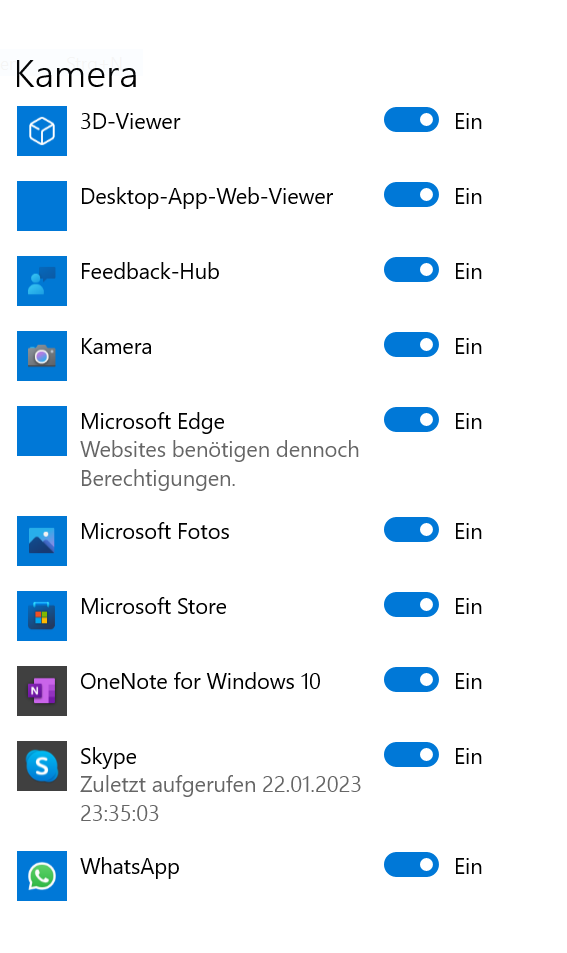Click the Feedback-Hub app icon
Image resolution: width=567 pixels, height=953 pixels.
42,281
